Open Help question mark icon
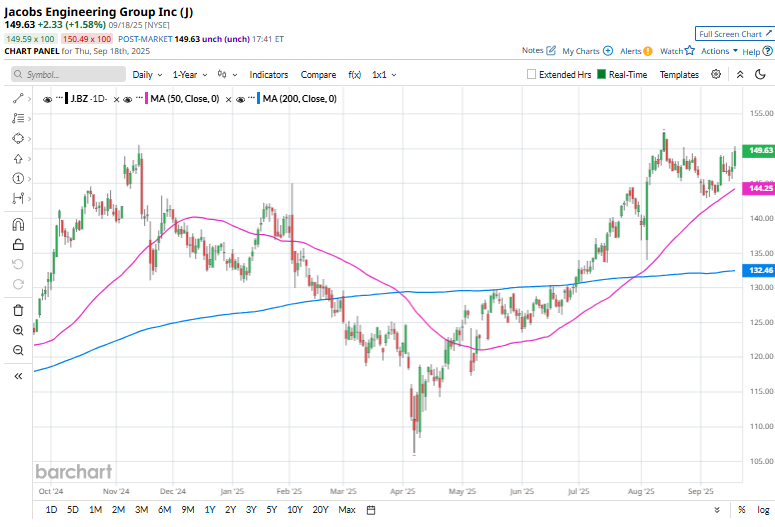The width and height of the screenshot is (775, 527). pos(768,51)
